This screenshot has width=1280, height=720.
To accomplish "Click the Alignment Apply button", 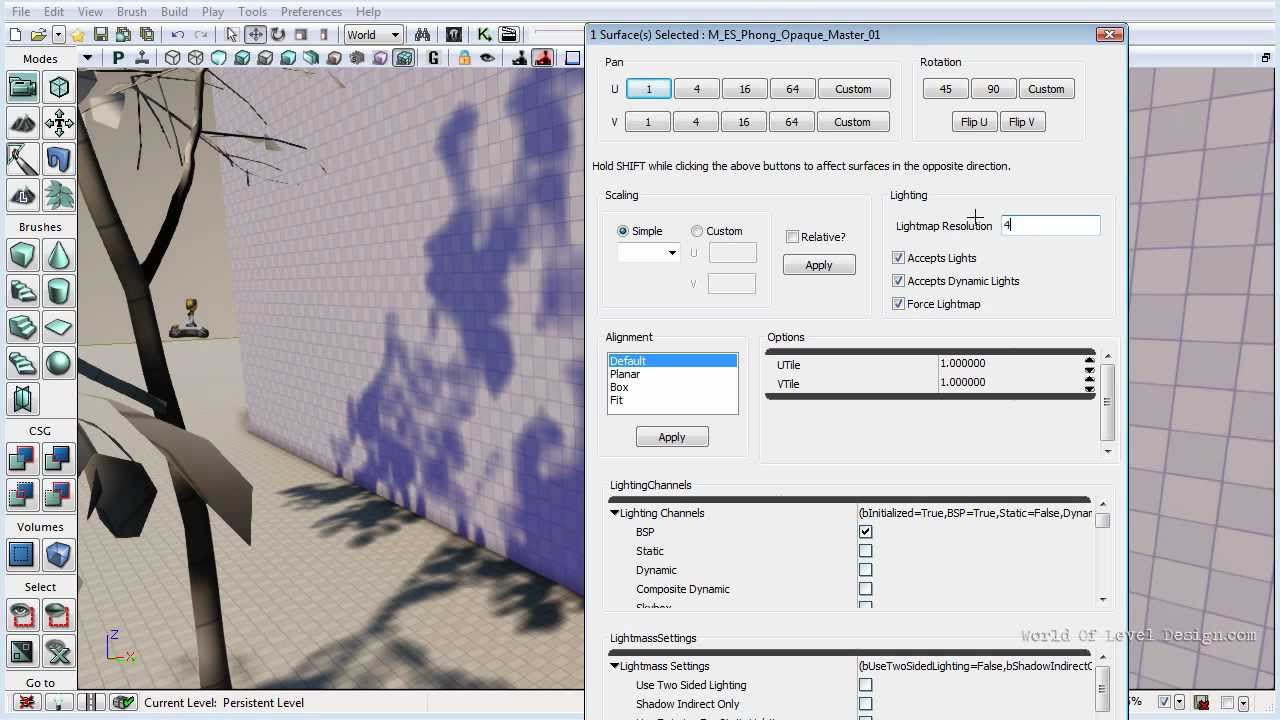I will 672,437.
